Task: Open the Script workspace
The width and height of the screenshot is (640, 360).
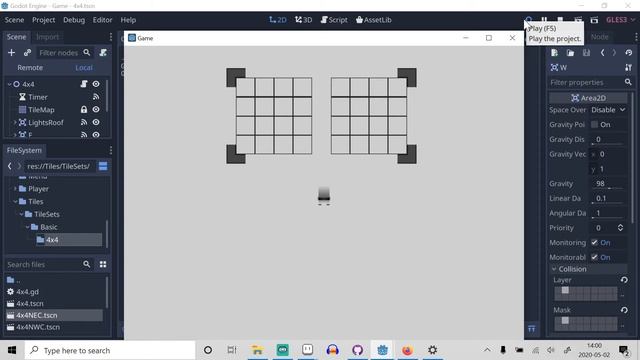Action: point(334,20)
